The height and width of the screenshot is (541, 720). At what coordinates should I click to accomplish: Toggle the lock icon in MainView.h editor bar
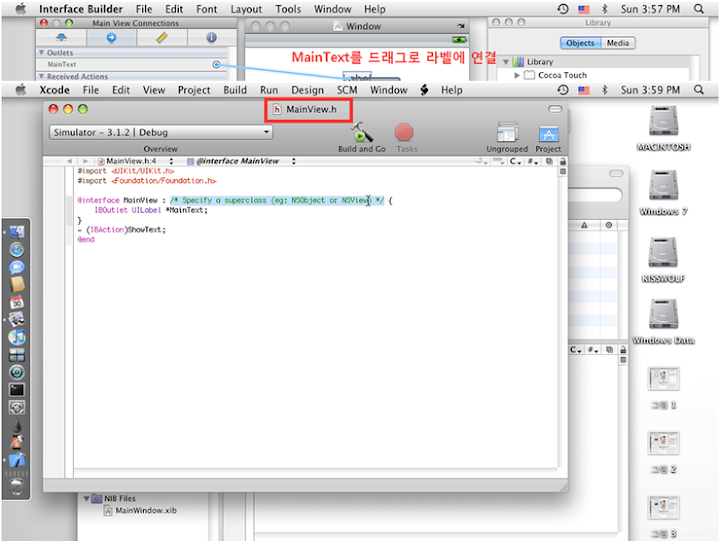pyautogui.click(x=563, y=161)
